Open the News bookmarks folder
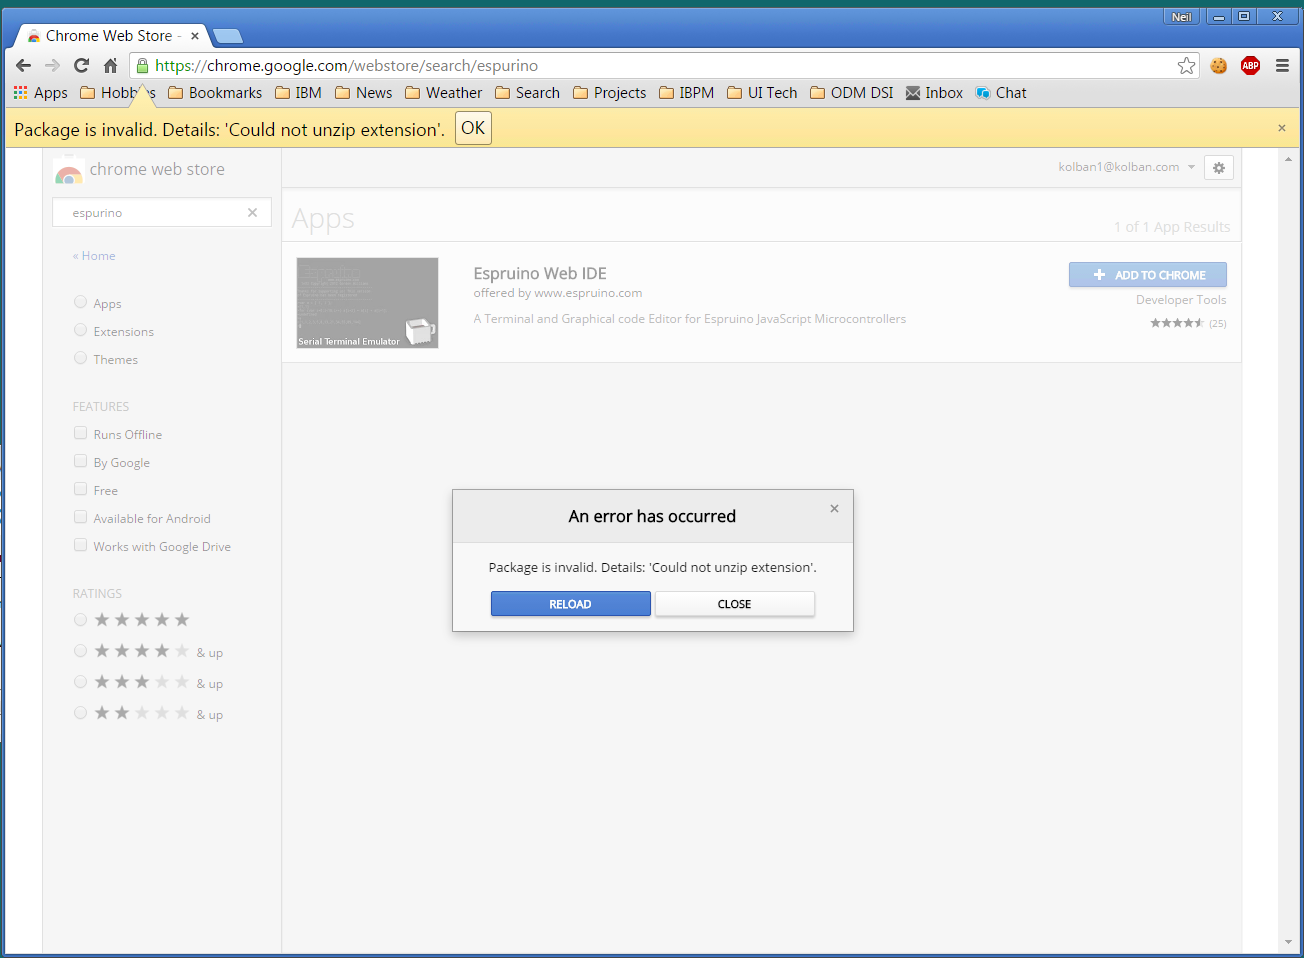This screenshot has width=1304, height=958. [x=363, y=93]
